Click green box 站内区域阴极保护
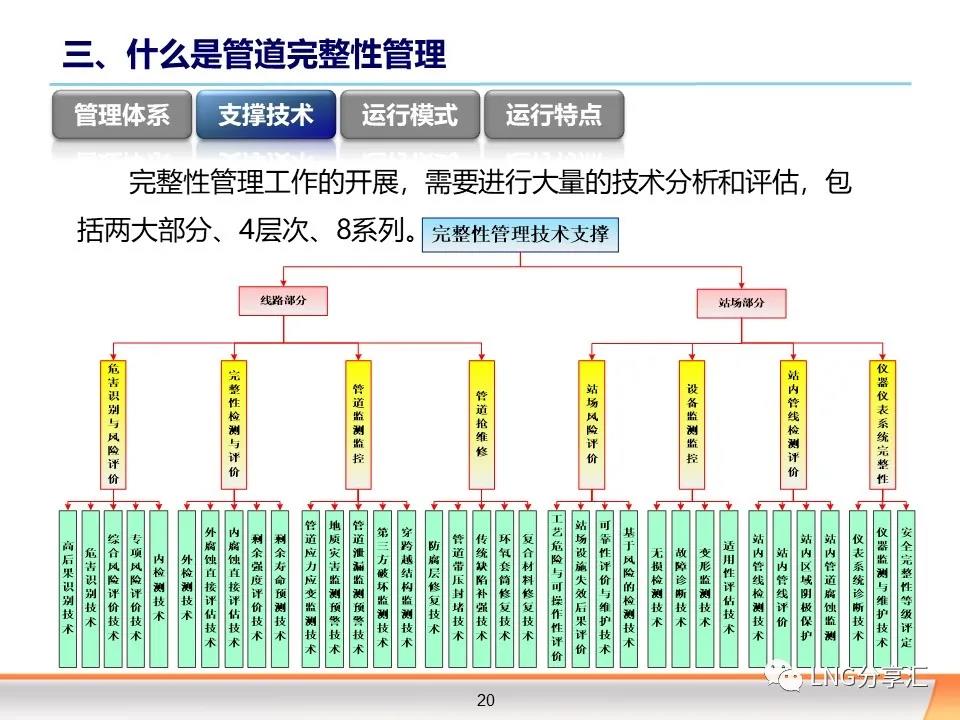The height and width of the screenshot is (720, 960). click(x=806, y=589)
